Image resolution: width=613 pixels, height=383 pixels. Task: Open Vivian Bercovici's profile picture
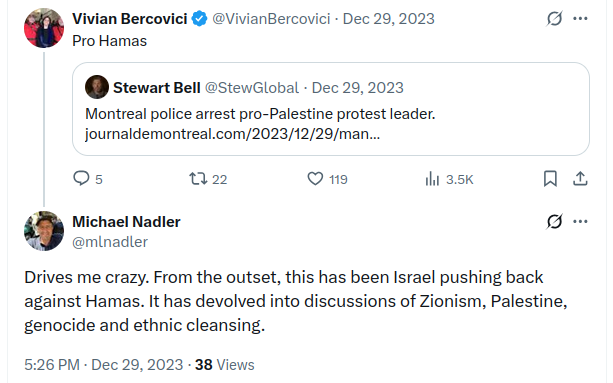[x=44, y=28]
